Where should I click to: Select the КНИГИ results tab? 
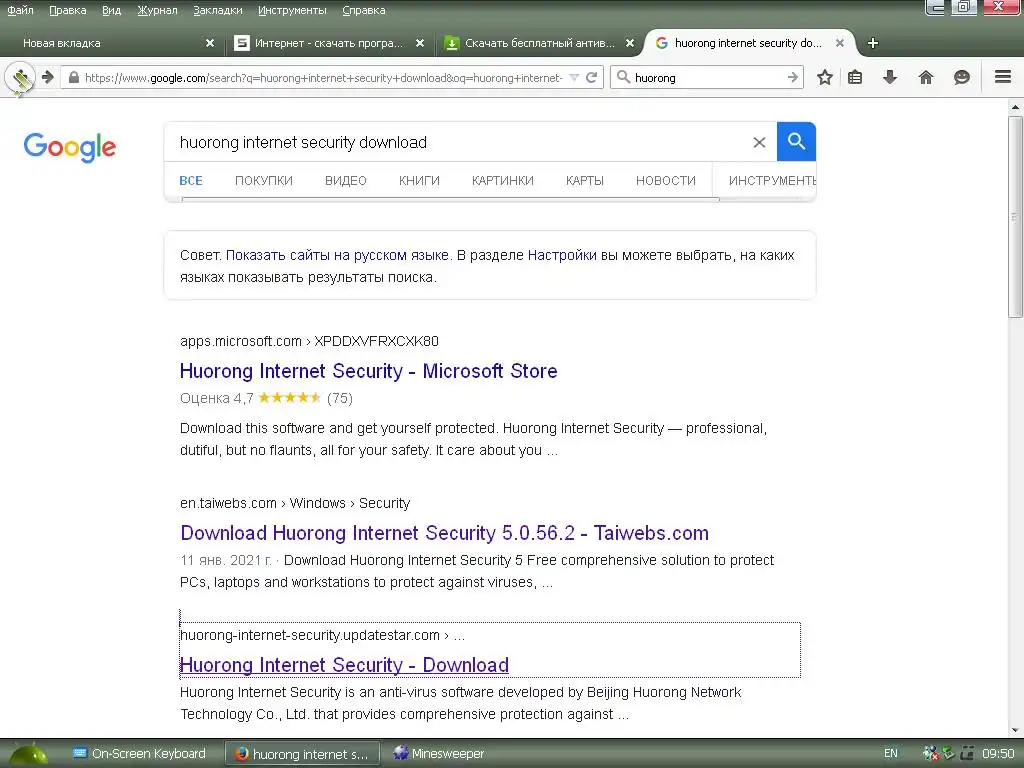(419, 181)
